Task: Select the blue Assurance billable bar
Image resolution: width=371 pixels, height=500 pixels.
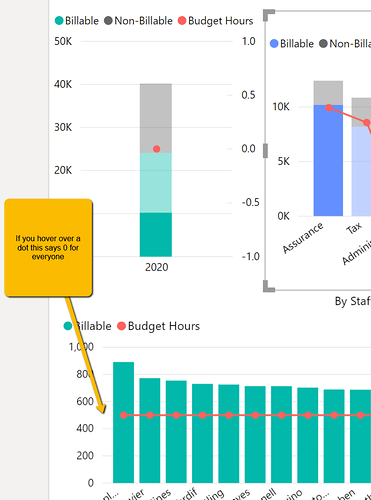Action: (x=328, y=160)
